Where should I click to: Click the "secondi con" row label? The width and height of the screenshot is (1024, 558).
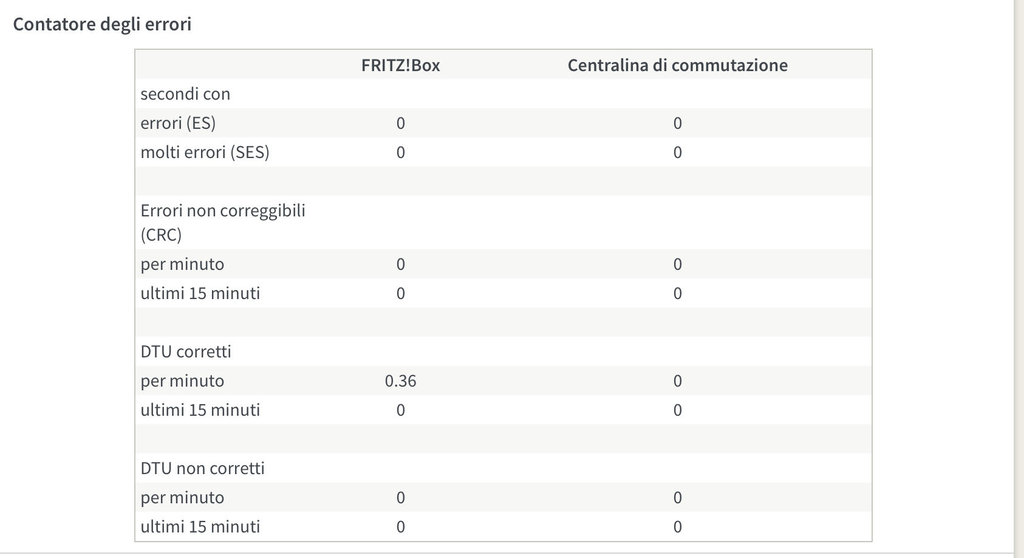pyautogui.click(x=185, y=94)
